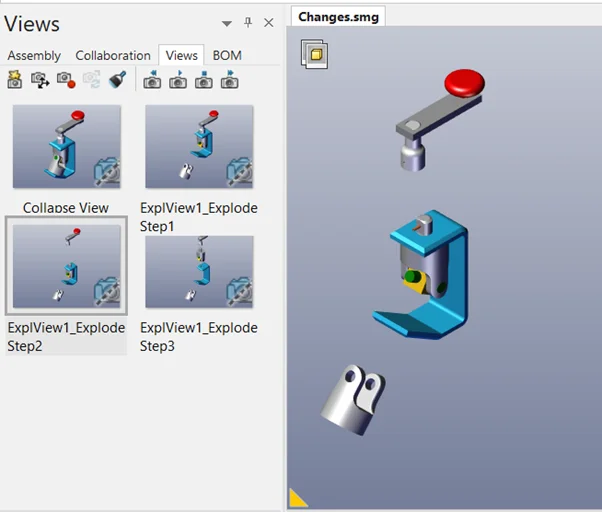Click the camera with red dot icon

click(x=66, y=79)
